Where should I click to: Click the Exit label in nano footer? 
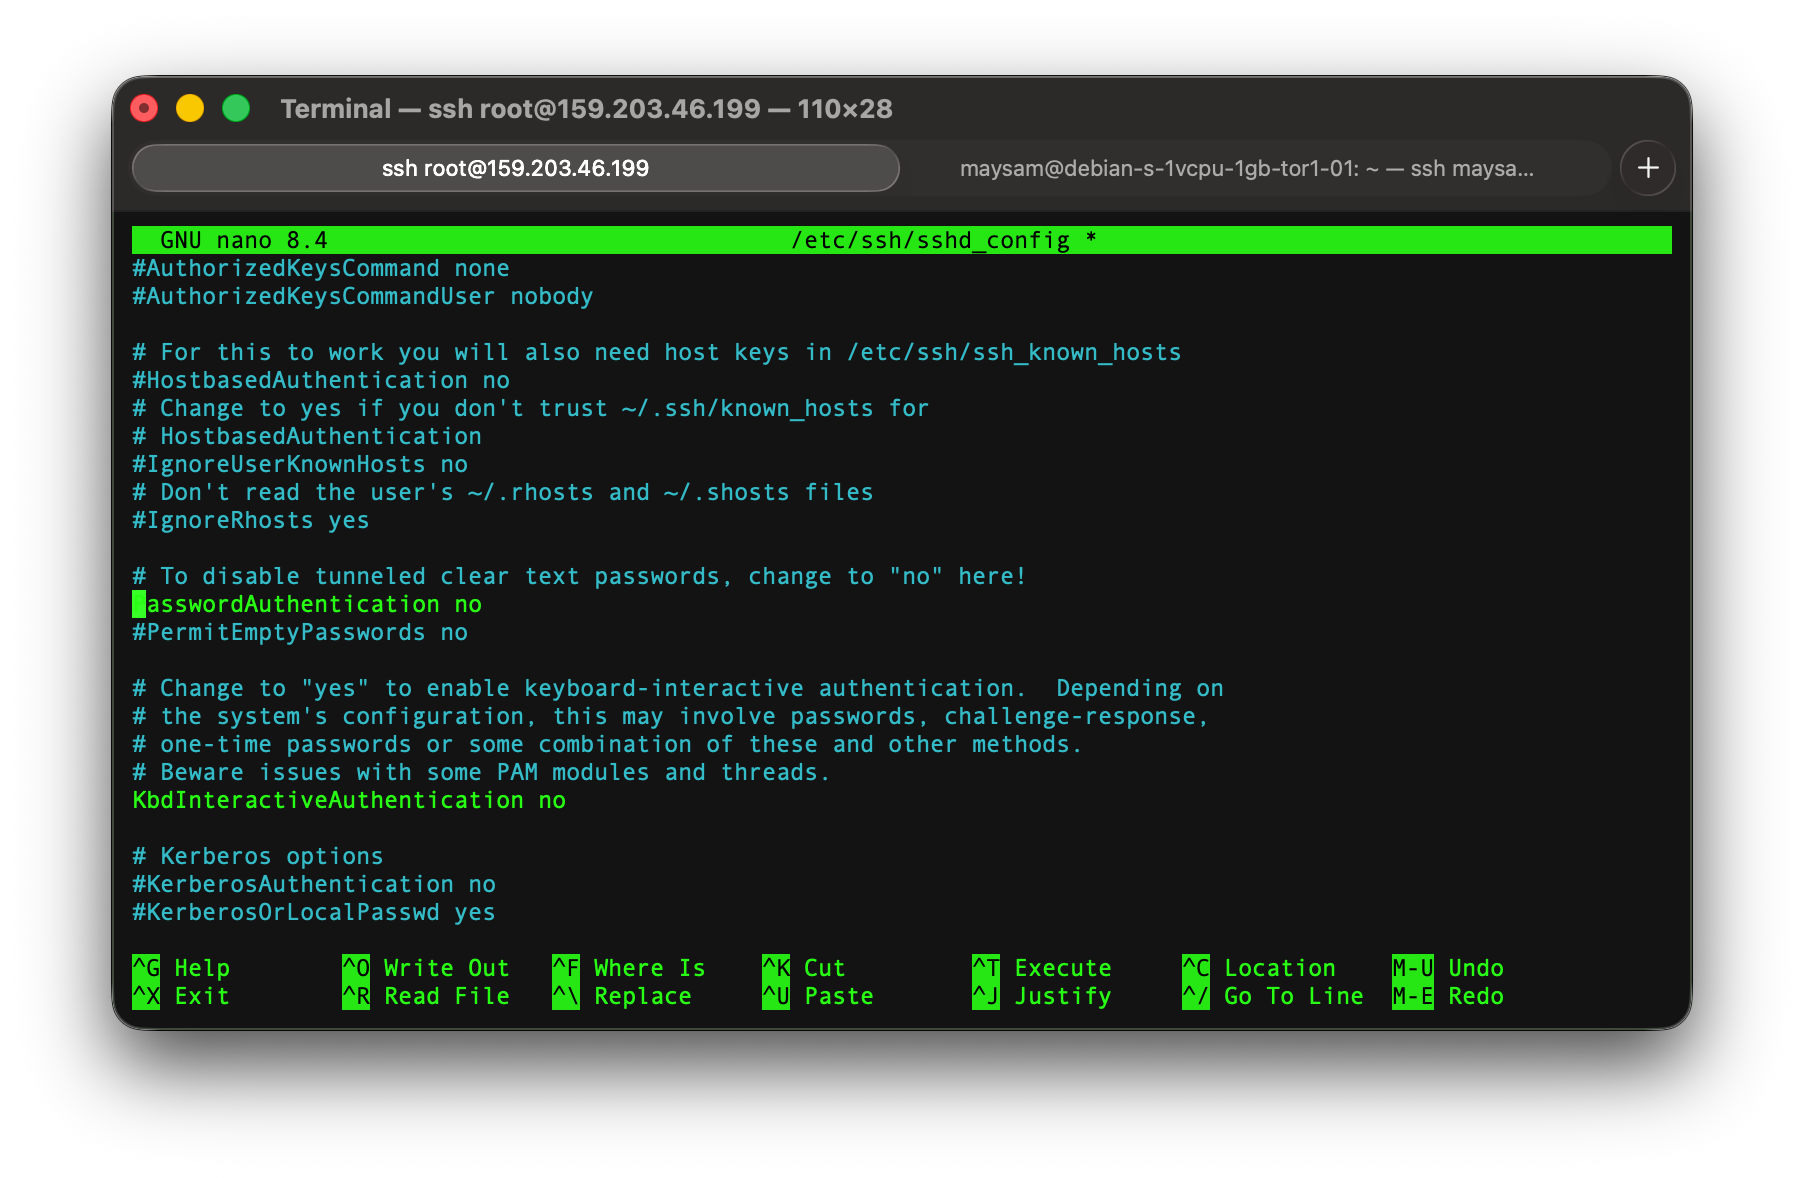coord(202,996)
